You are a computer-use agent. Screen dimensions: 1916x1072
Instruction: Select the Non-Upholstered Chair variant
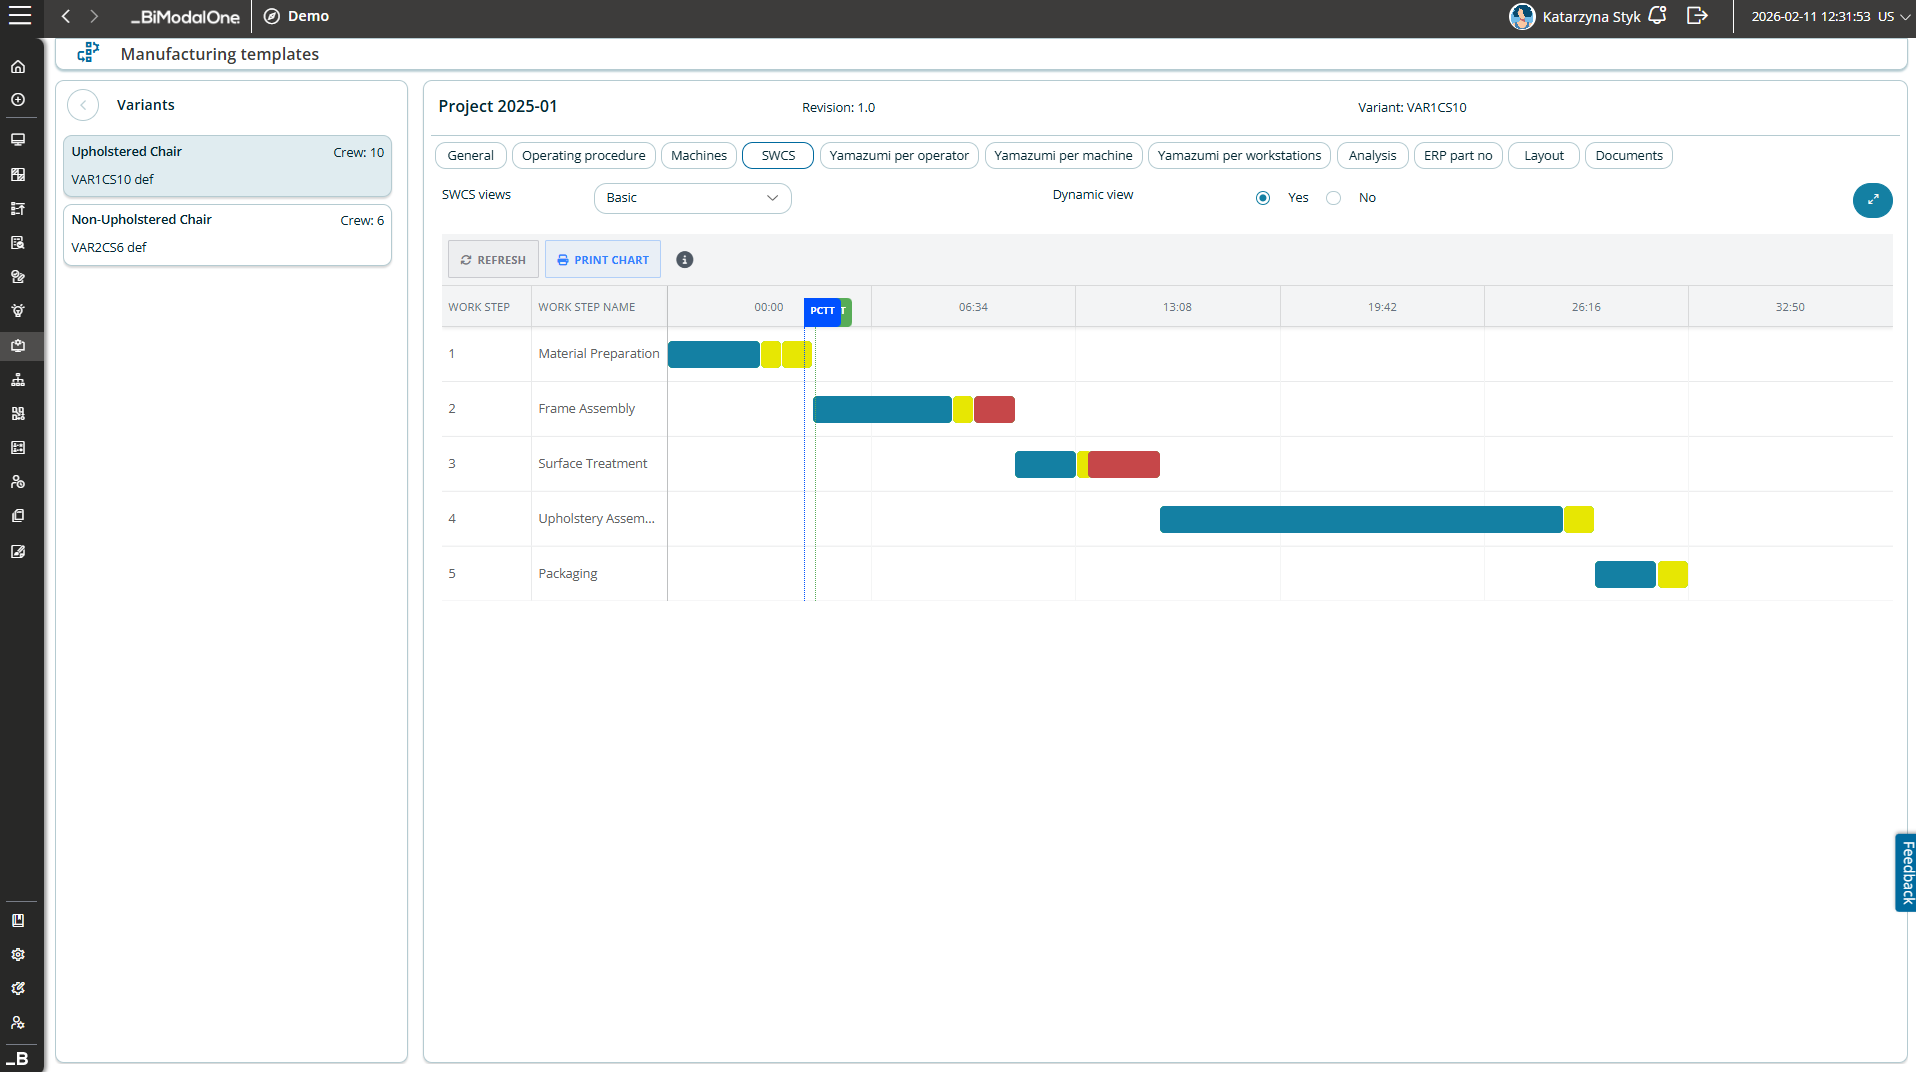(227, 234)
